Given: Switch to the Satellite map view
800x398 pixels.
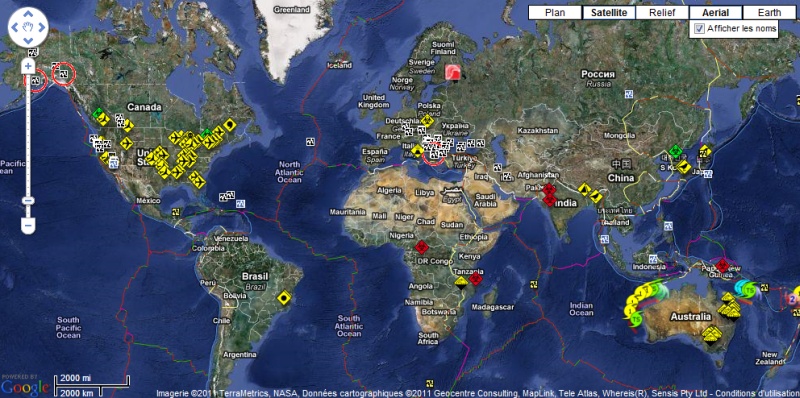Looking at the screenshot, I should 609,13.
